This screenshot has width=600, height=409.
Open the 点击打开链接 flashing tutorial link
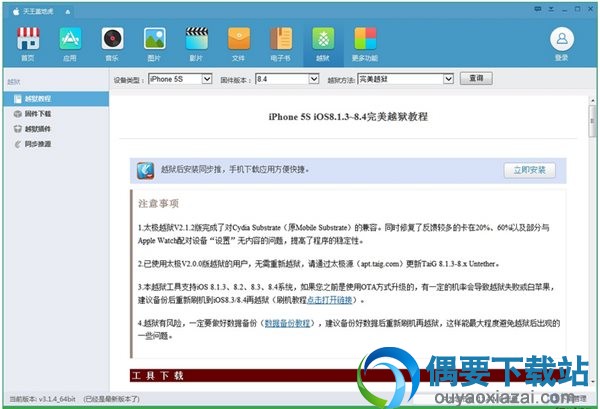coord(329,300)
